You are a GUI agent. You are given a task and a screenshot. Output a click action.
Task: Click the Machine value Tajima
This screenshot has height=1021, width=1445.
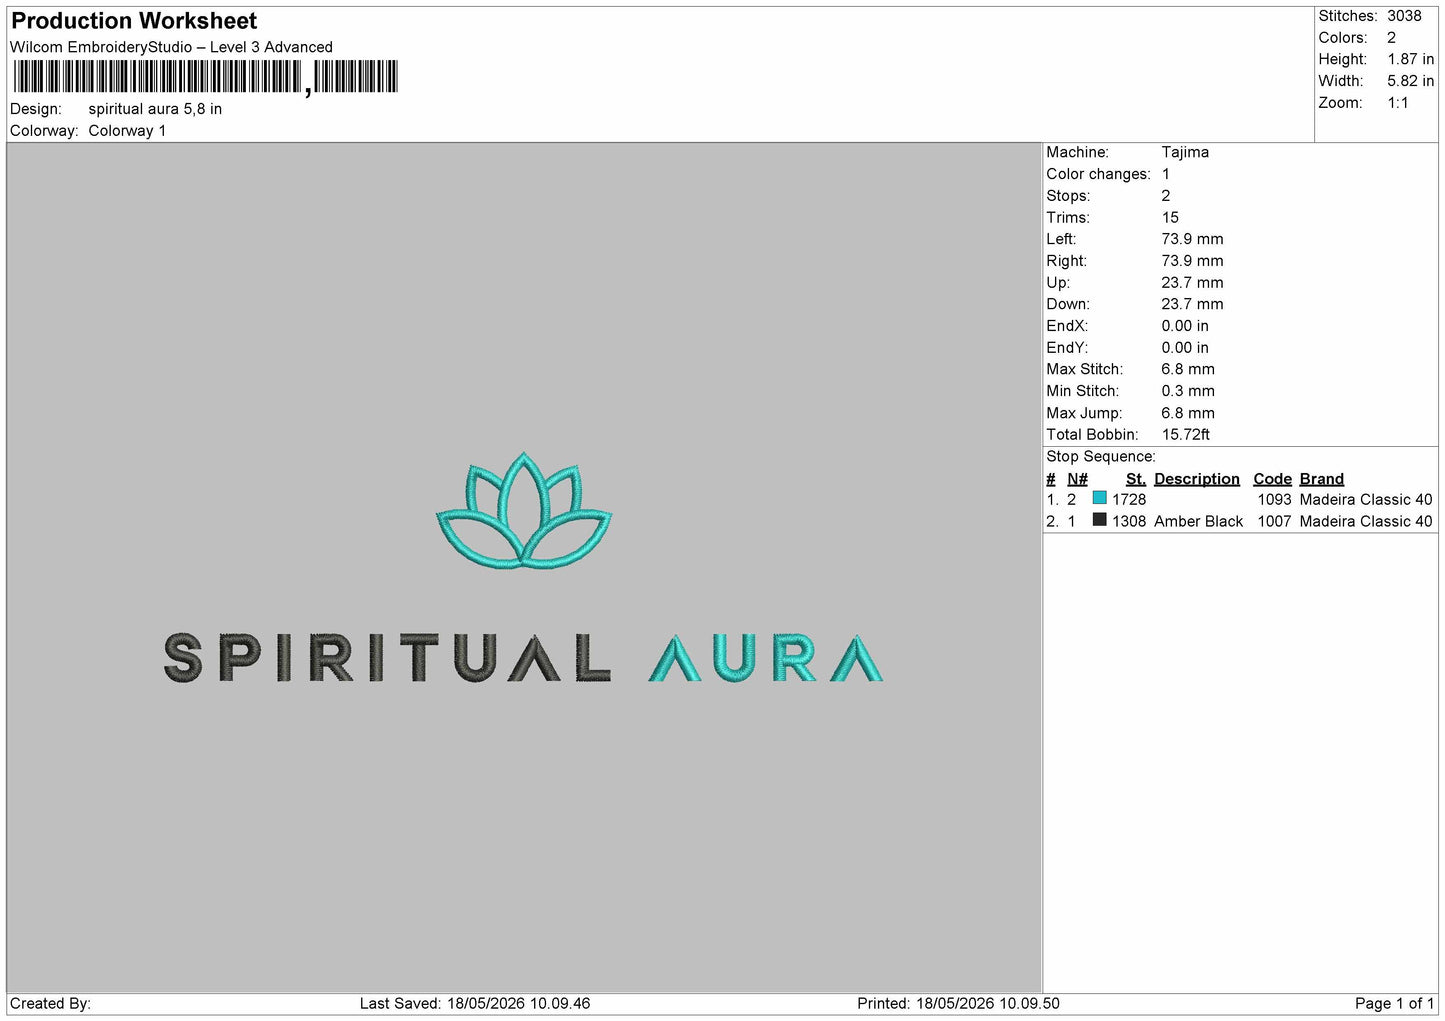tap(1185, 152)
